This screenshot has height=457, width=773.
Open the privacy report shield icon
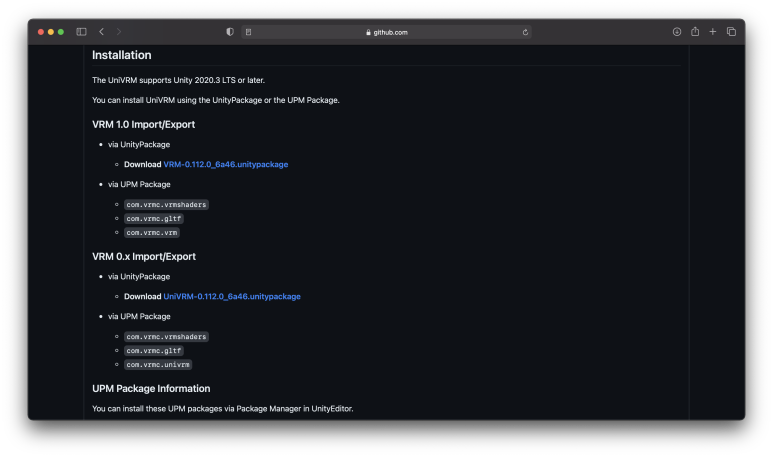[x=230, y=32]
